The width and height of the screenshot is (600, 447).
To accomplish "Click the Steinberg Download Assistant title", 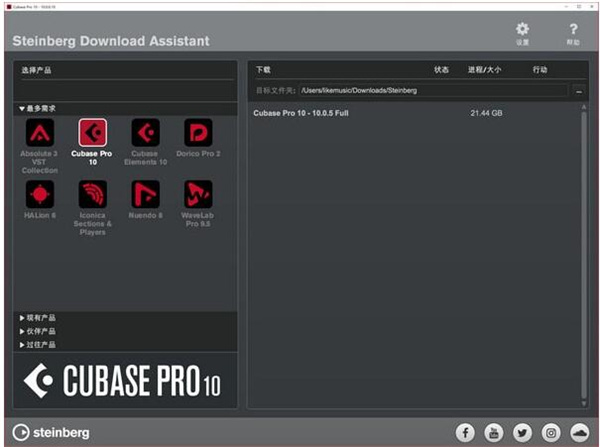I will point(111,41).
